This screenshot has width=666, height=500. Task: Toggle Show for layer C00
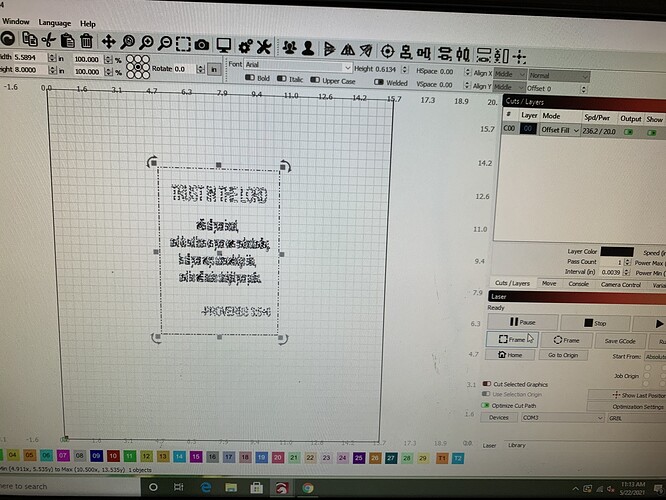652,133
